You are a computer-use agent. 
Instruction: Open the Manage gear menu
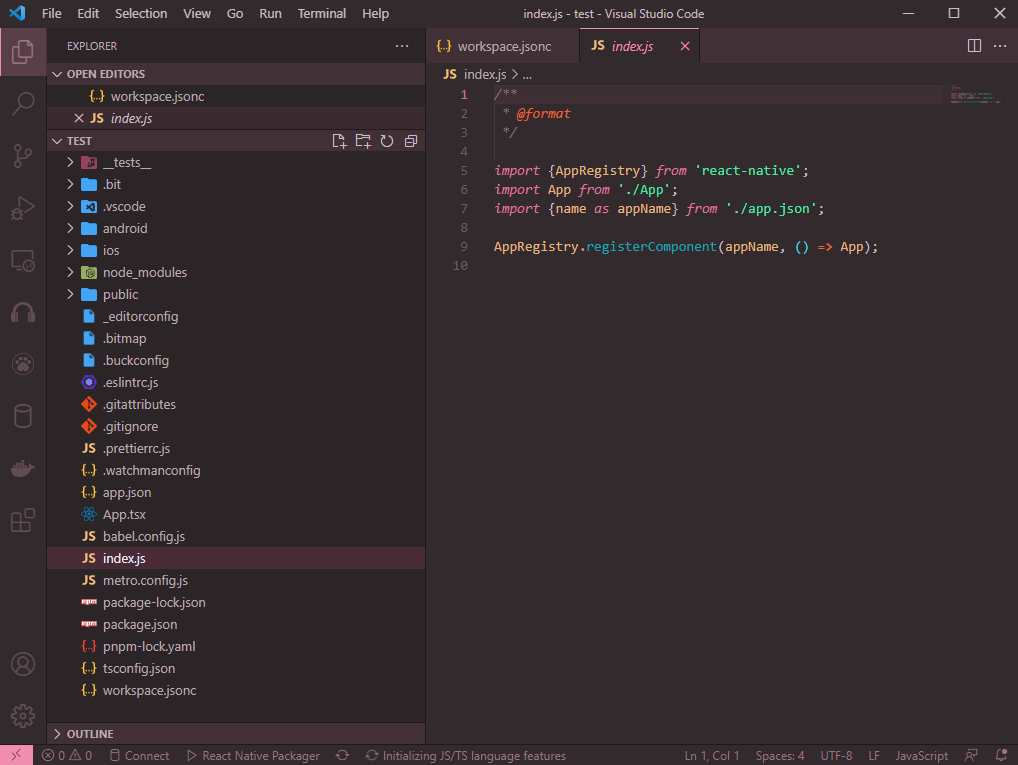point(23,716)
